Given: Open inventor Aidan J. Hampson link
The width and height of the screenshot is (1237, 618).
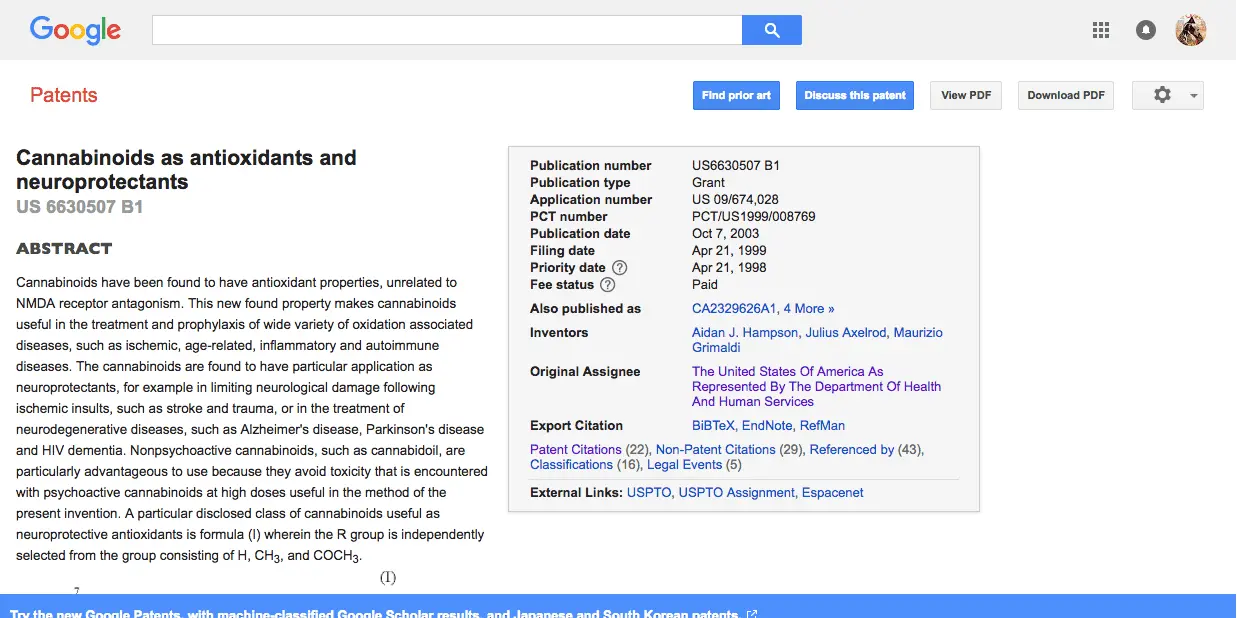Looking at the screenshot, I should click(745, 333).
